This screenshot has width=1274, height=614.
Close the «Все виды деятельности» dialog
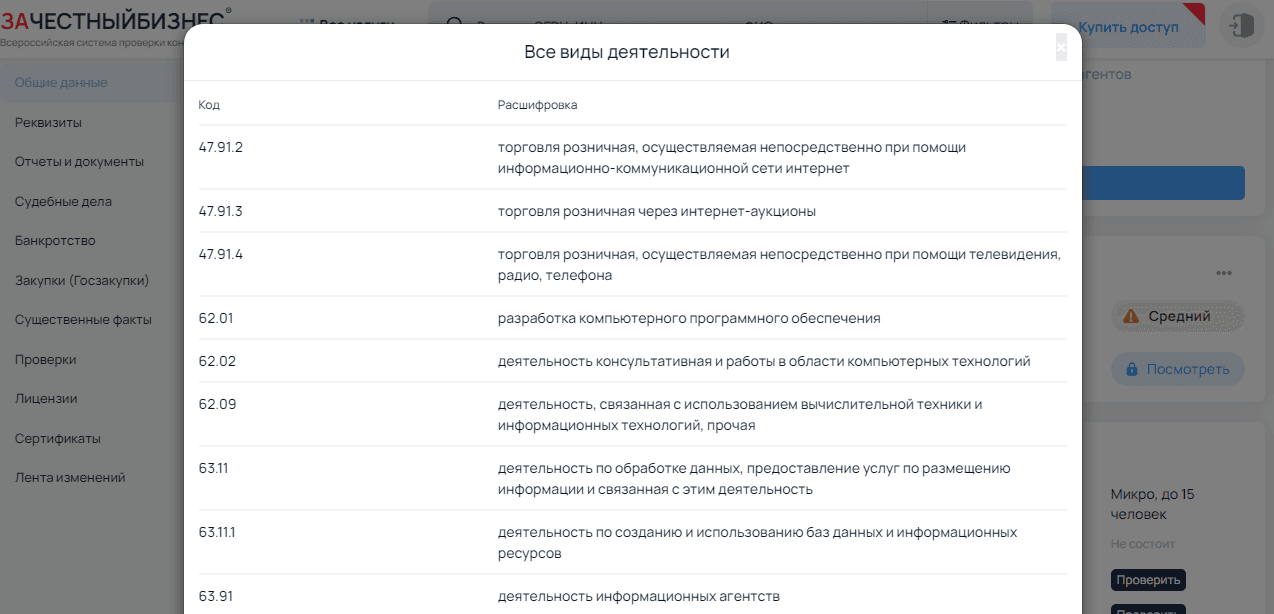coord(1061,47)
